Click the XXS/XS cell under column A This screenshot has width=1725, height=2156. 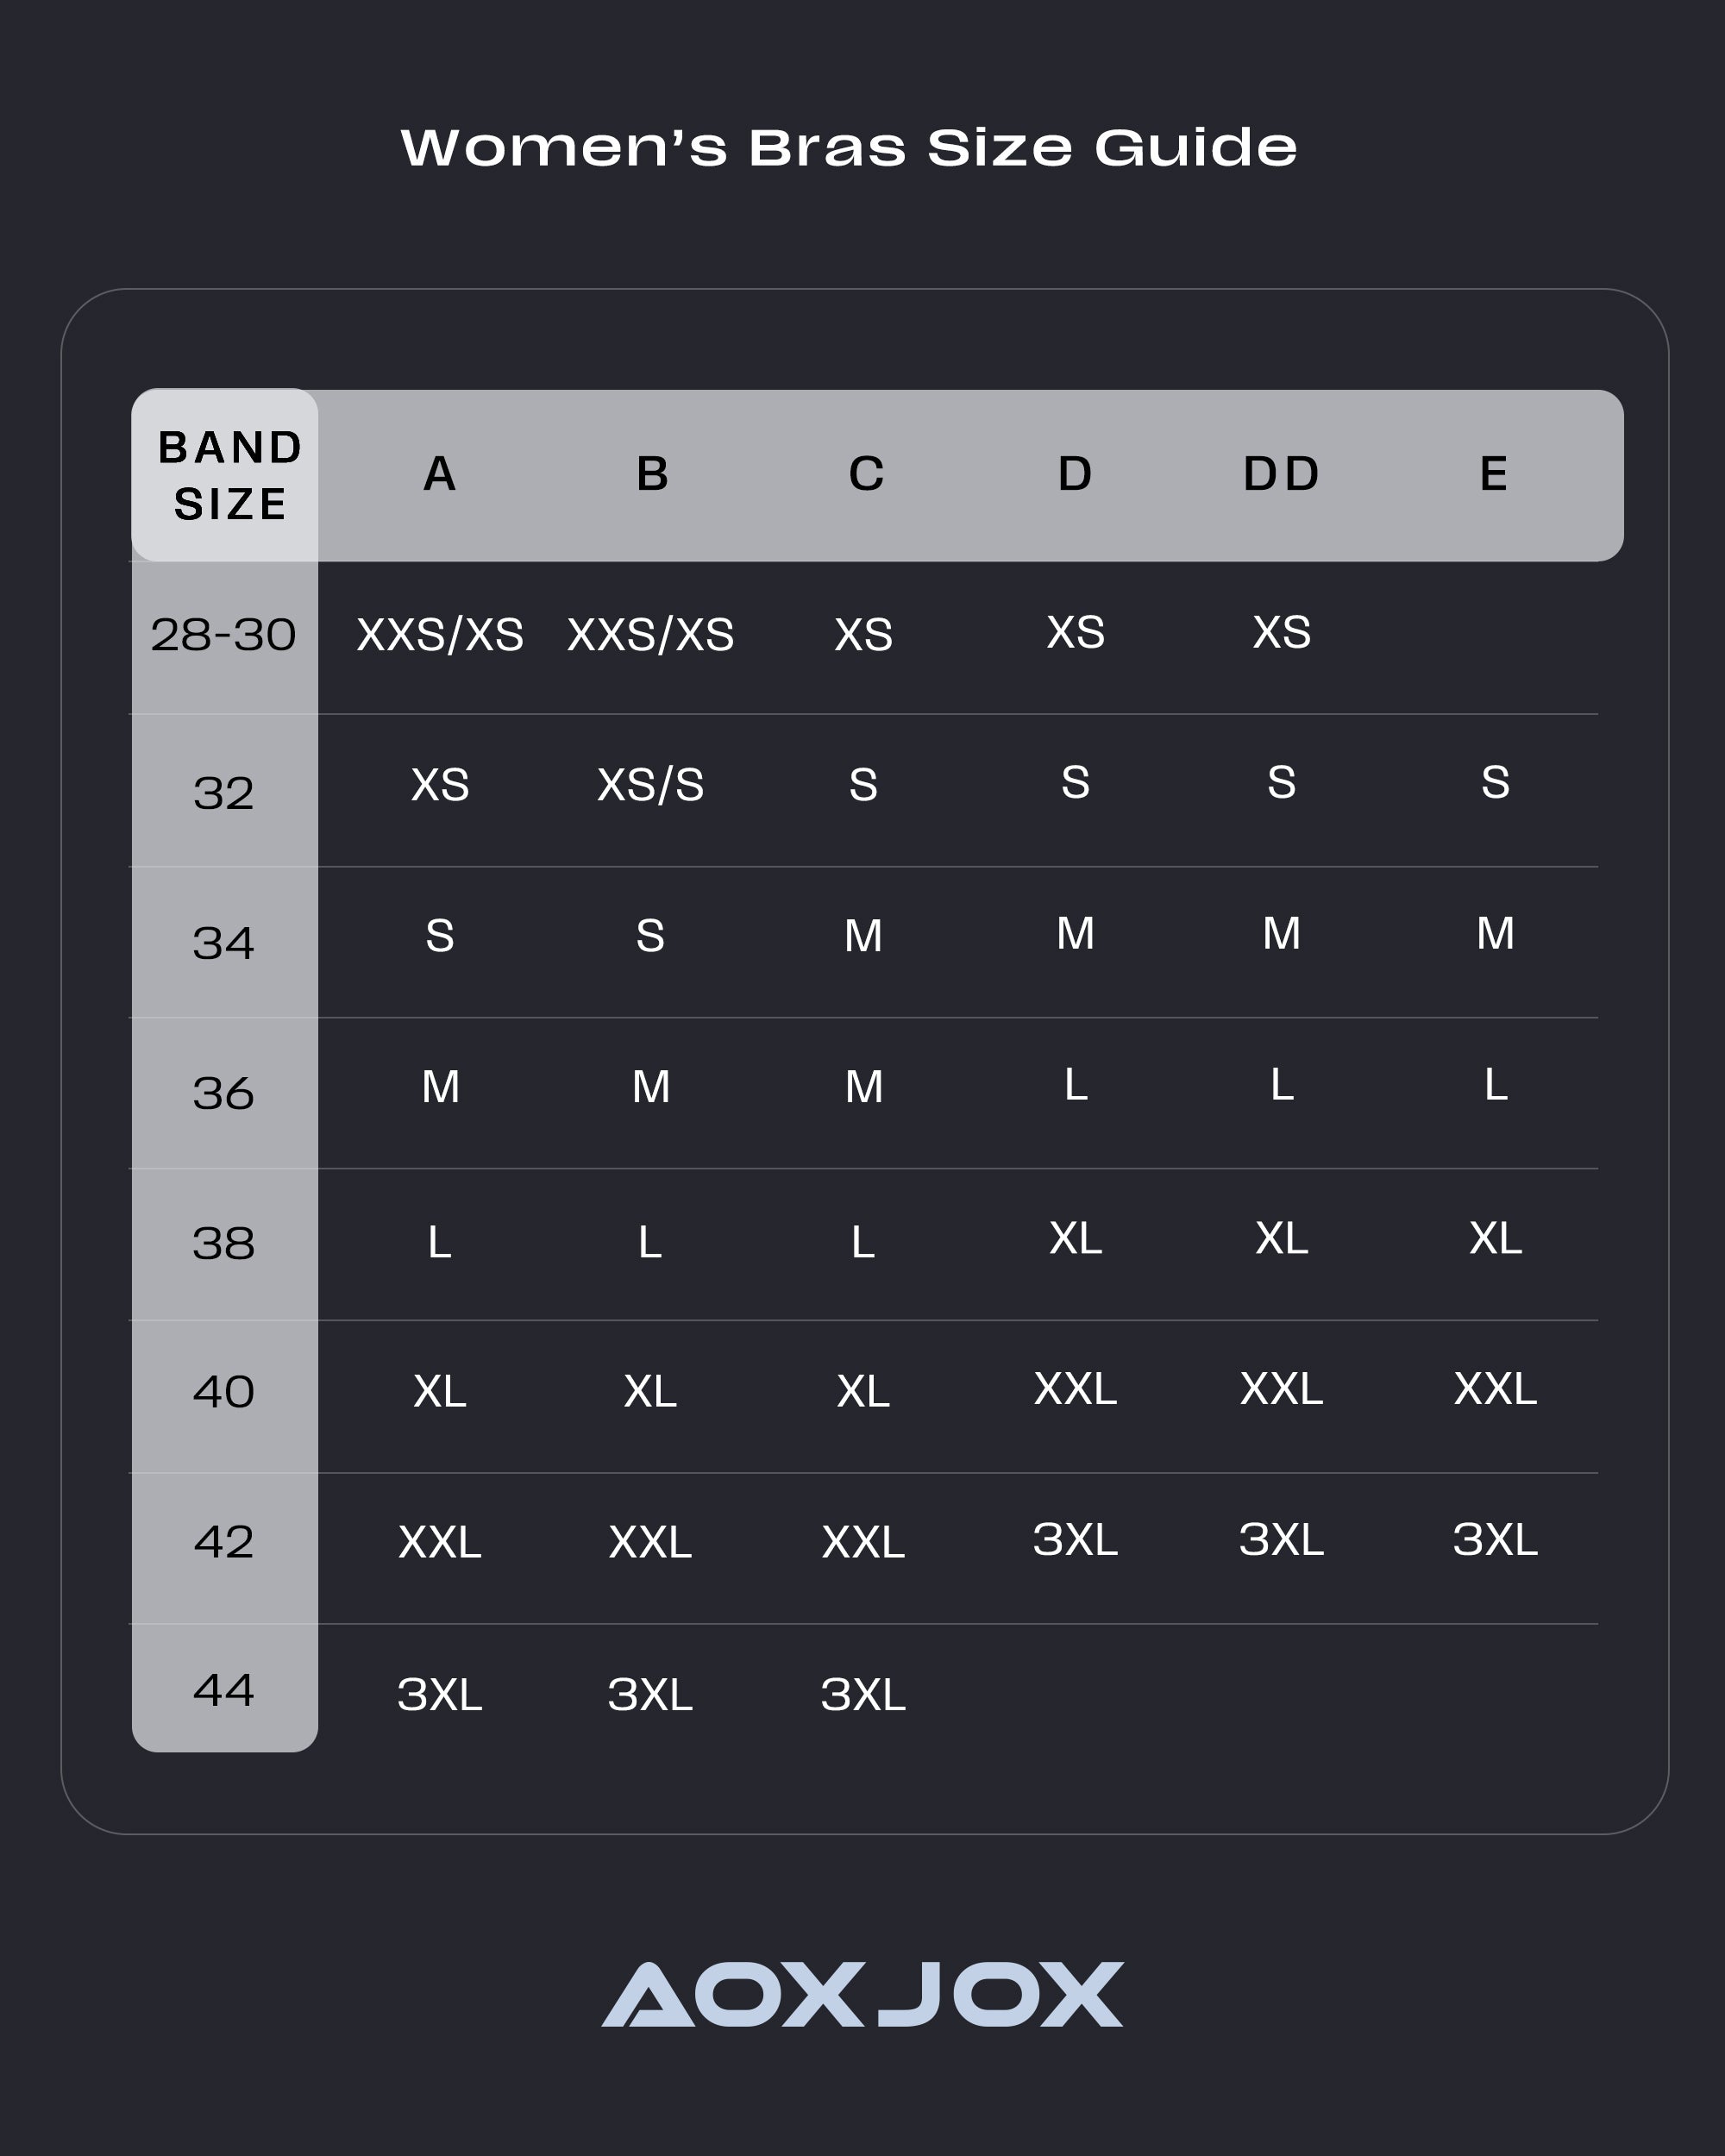440,635
